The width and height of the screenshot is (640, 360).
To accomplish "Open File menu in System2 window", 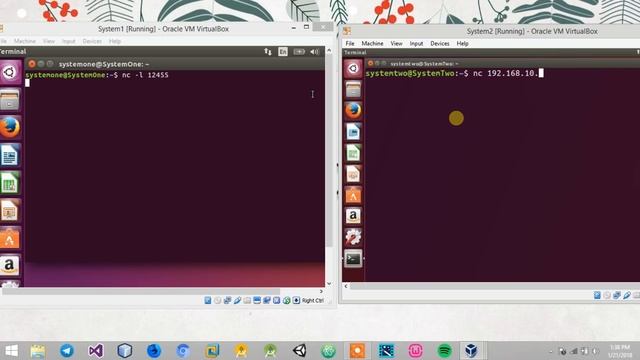I will pos(350,43).
